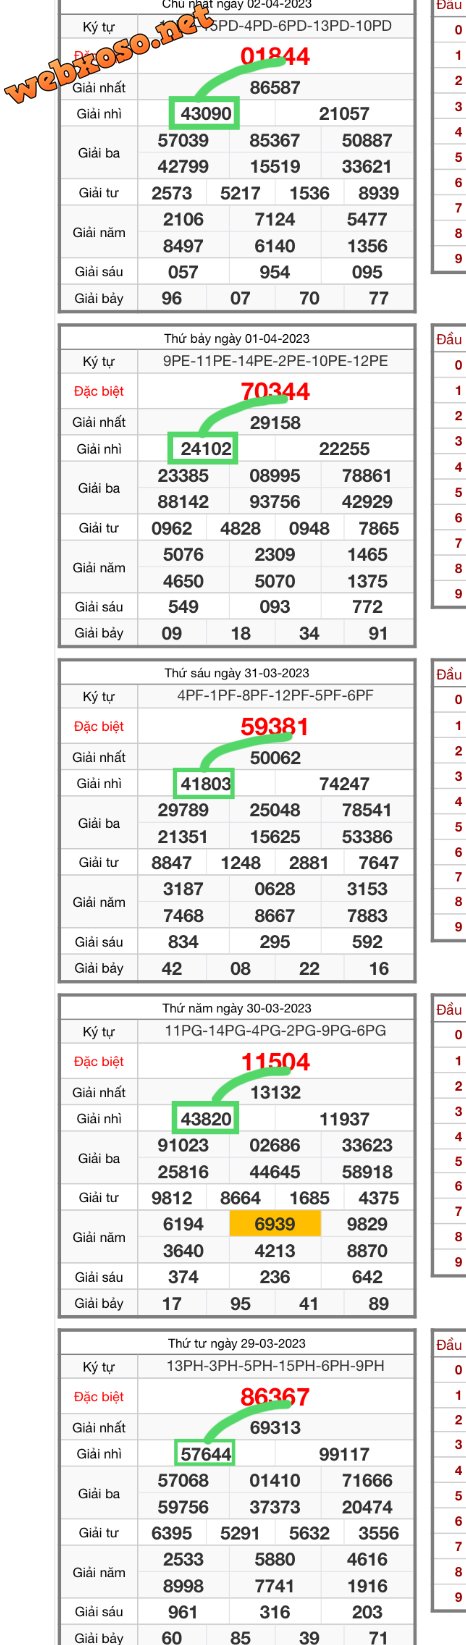This screenshot has width=466, height=1645.
Task: Click green-boxed number 41803
Action: pyautogui.click(x=205, y=784)
